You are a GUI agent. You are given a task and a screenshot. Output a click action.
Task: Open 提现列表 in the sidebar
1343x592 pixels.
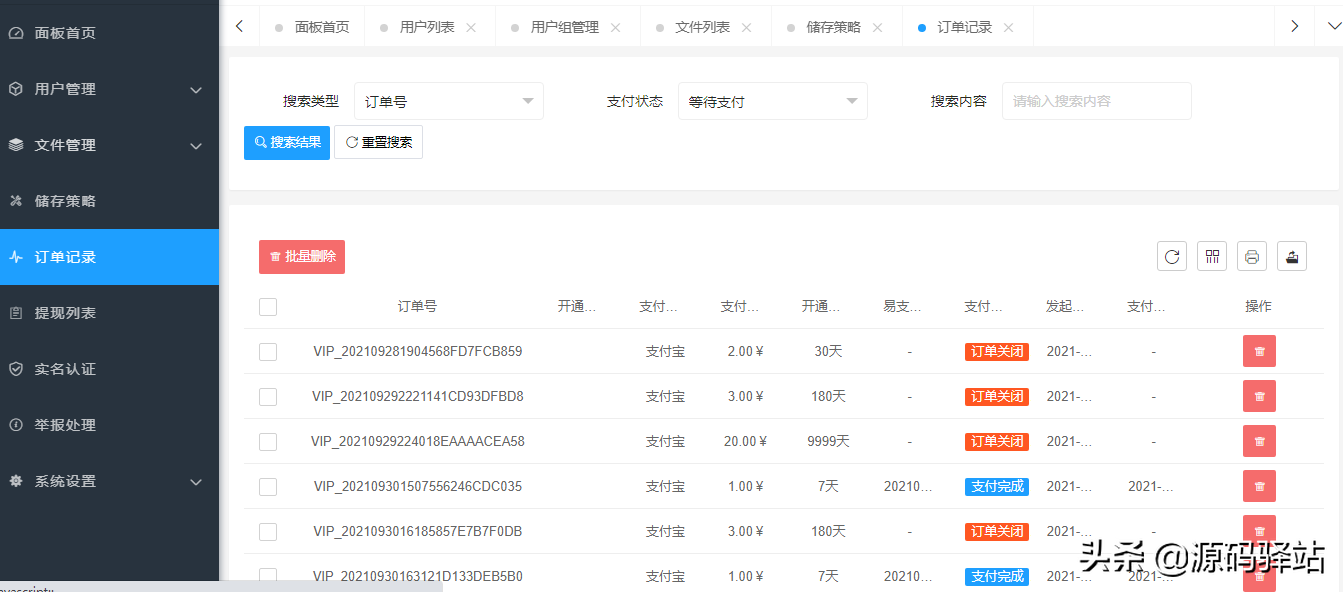click(66, 313)
